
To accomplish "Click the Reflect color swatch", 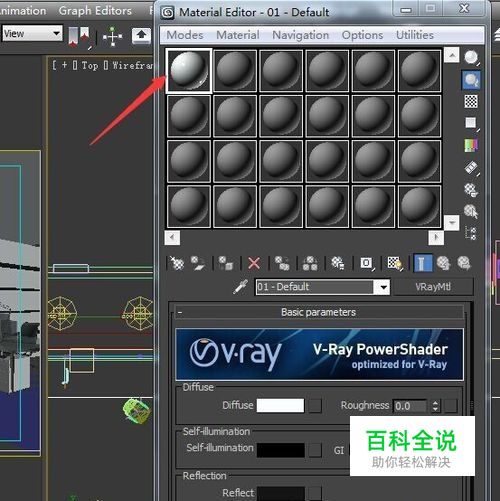I will pos(280,494).
